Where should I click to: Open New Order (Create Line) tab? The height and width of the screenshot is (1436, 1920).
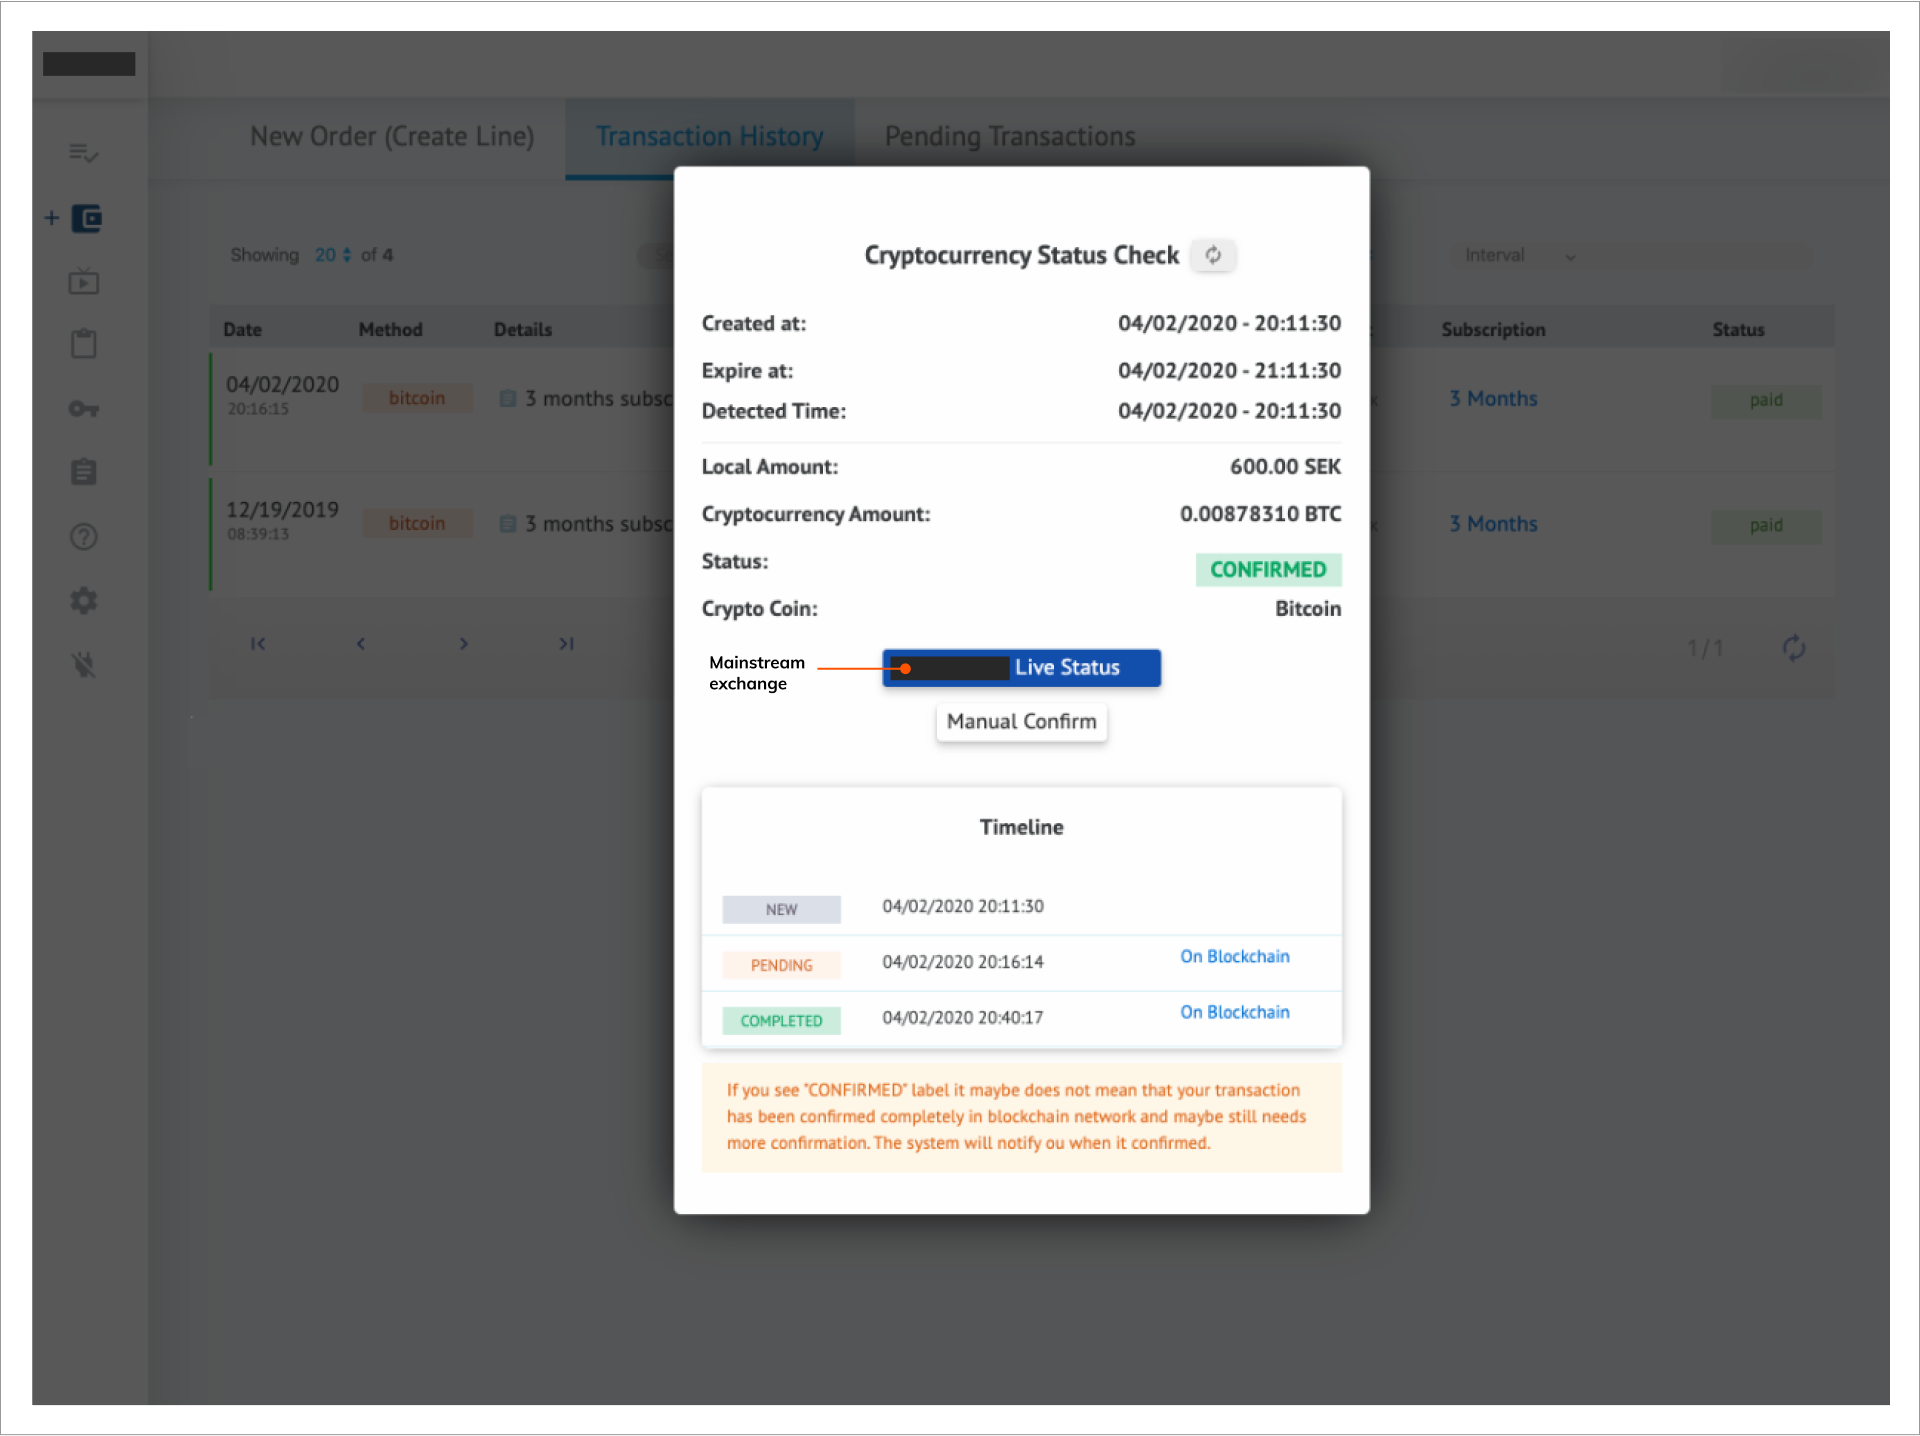coord(392,136)
